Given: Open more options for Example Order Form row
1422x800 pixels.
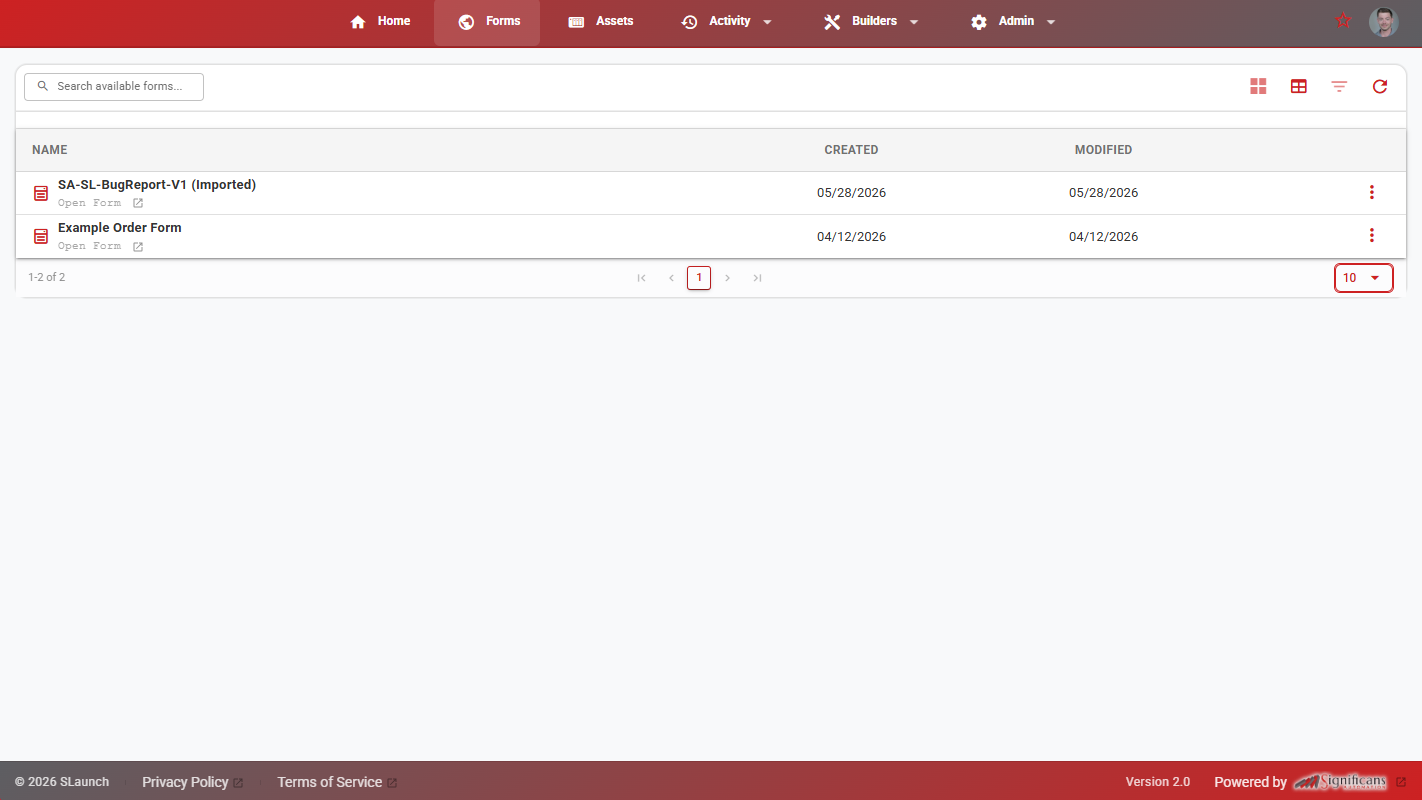Looking at the screenshot, I should click(x=1371, y=235).
